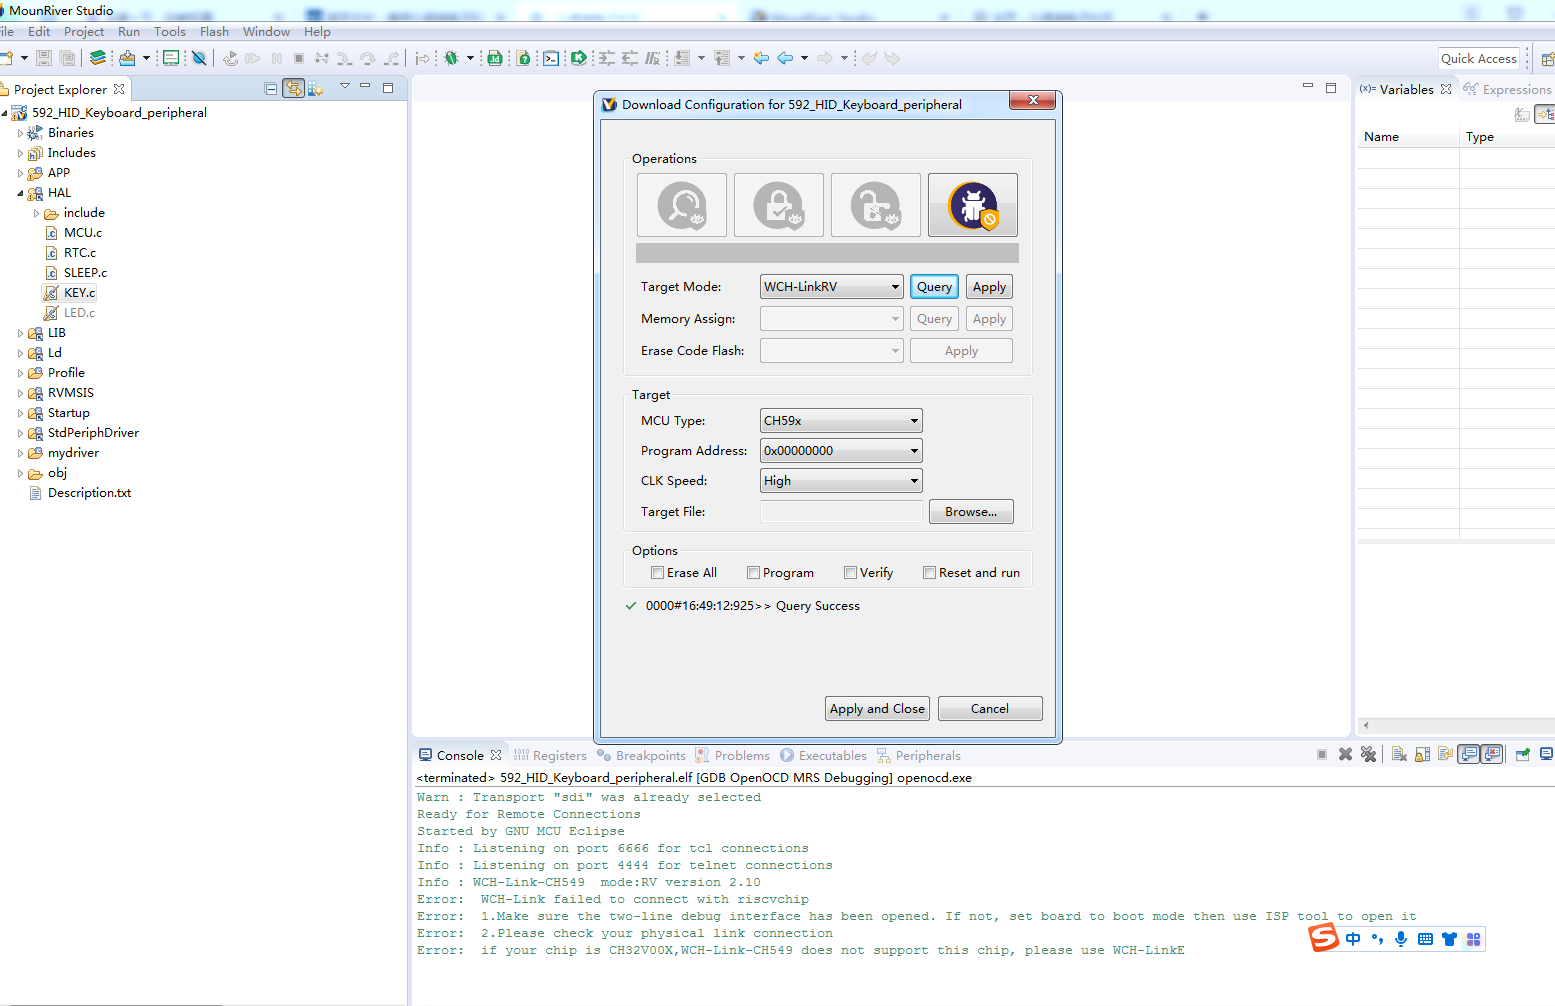Click the microphone icon in IME bar
1555x1006 pixels.
point(1401,938)
